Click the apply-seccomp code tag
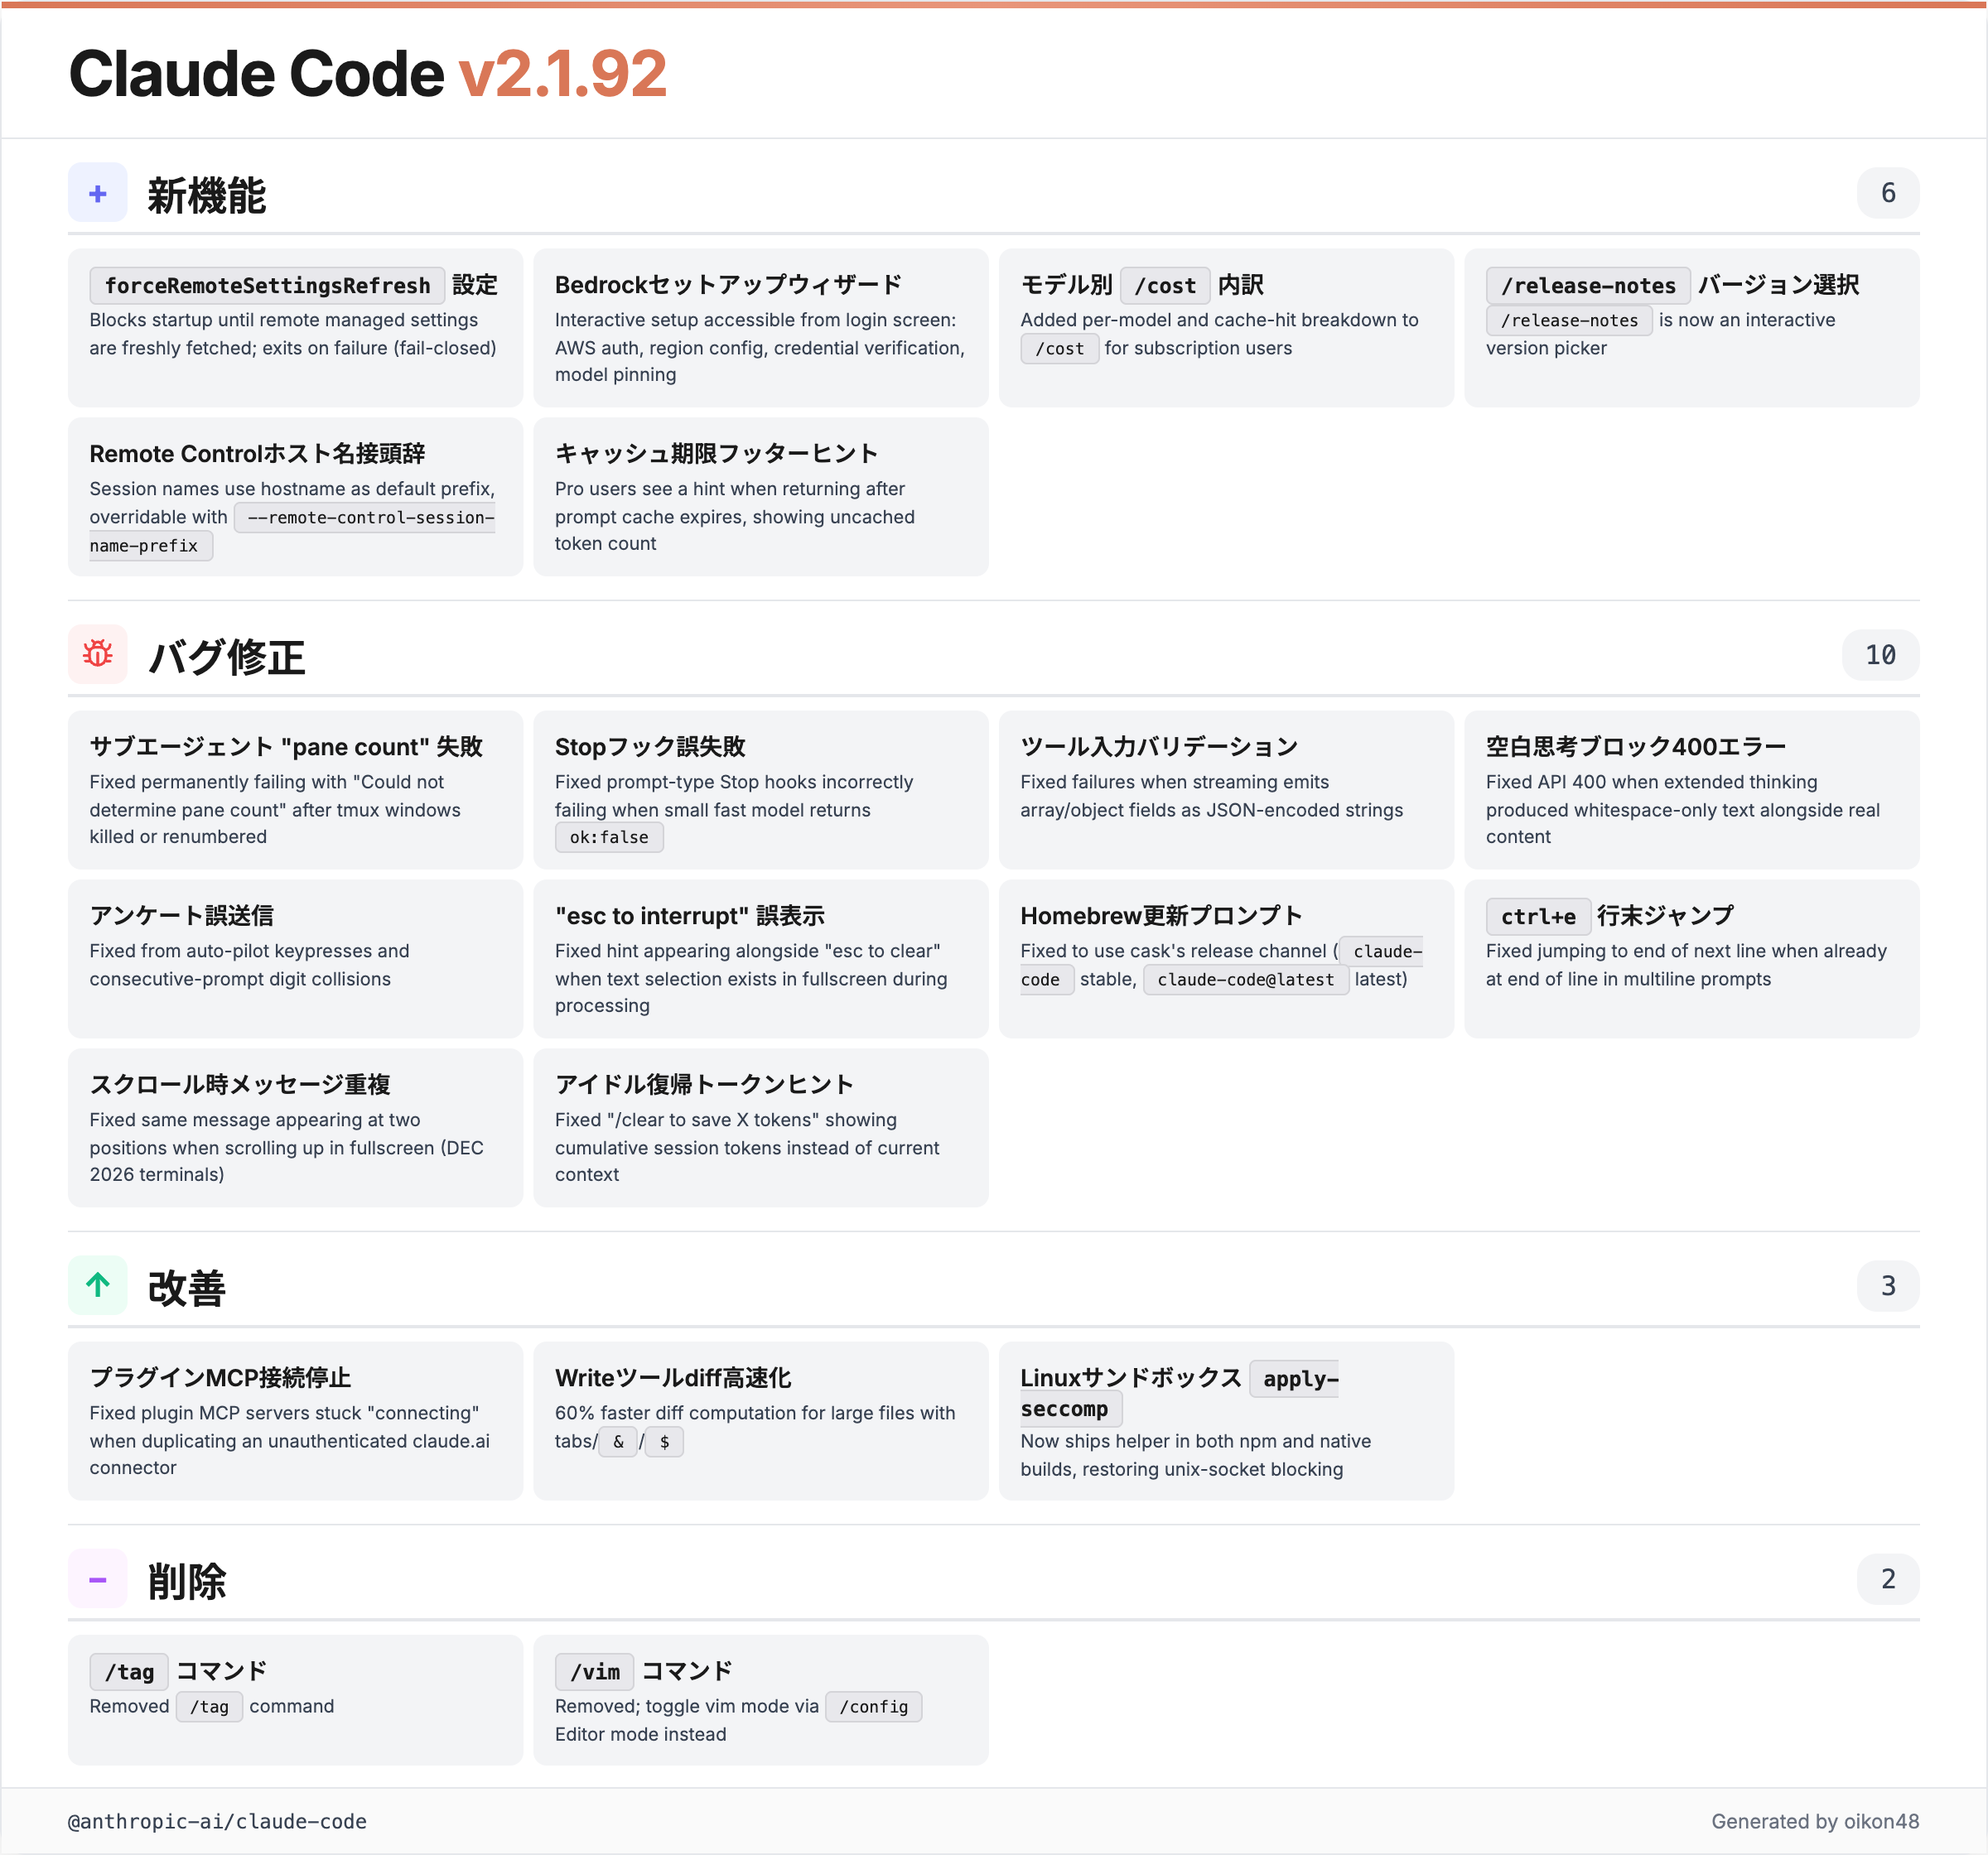 [1180, 1394]
